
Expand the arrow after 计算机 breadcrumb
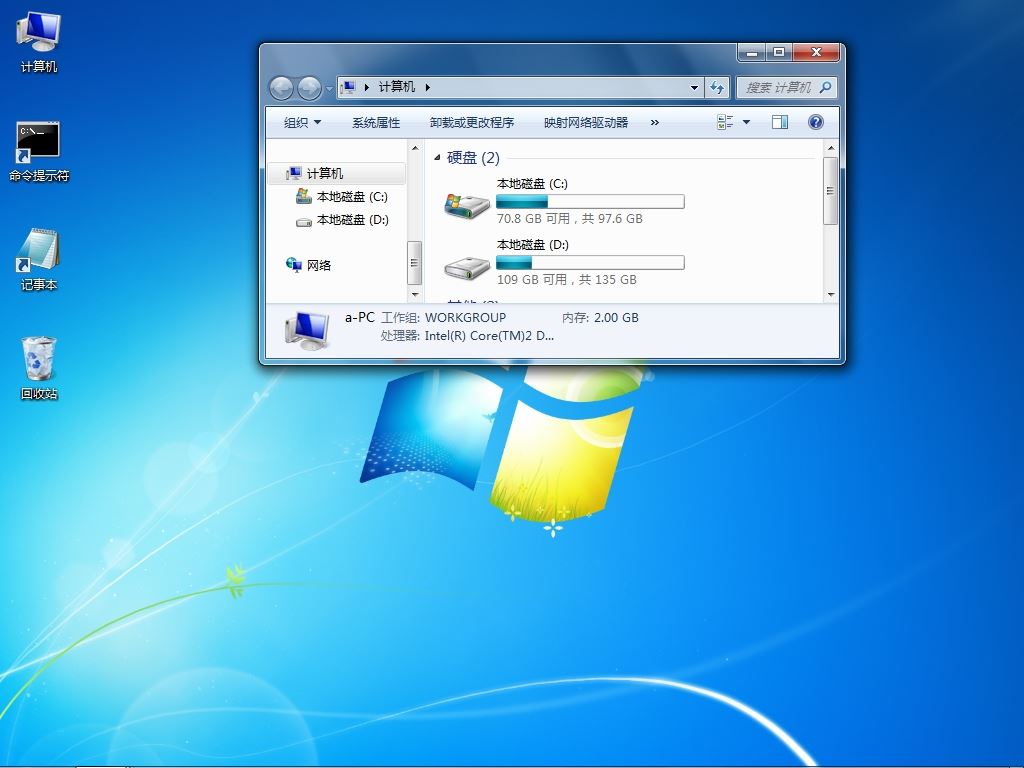pyautogui.click(x=428, y=87)
